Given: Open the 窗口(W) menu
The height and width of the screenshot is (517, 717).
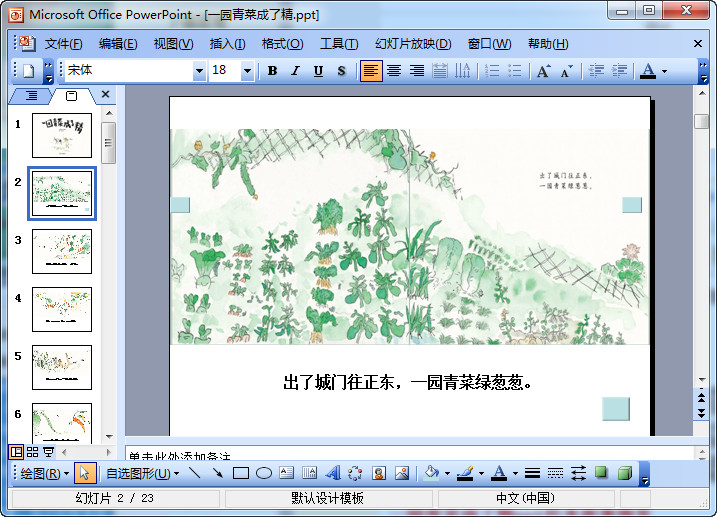Looking at the screenshot, I should 489,44.
